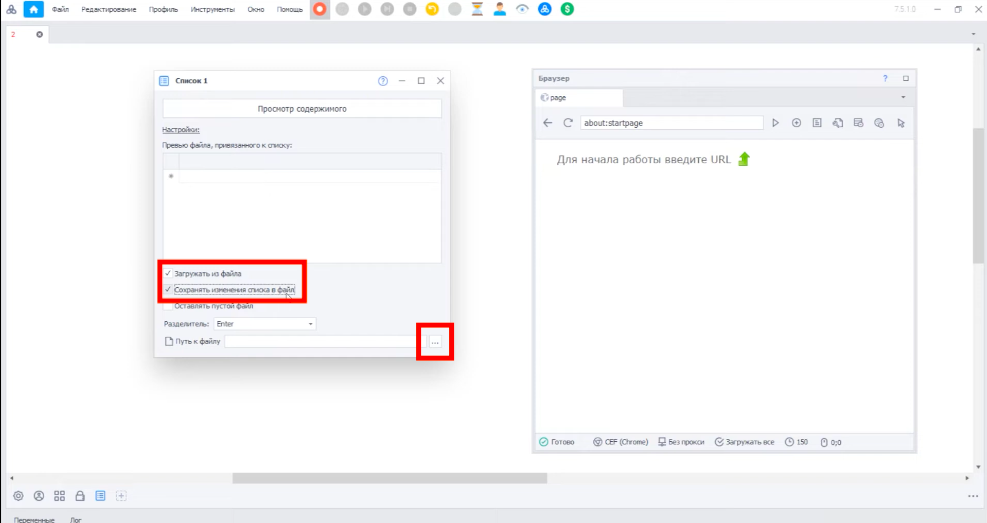The image size is (987, 523).
Task: Expand the browser tab list dropdown arrow
Action: pyautogui.click(x=903, y=98)
